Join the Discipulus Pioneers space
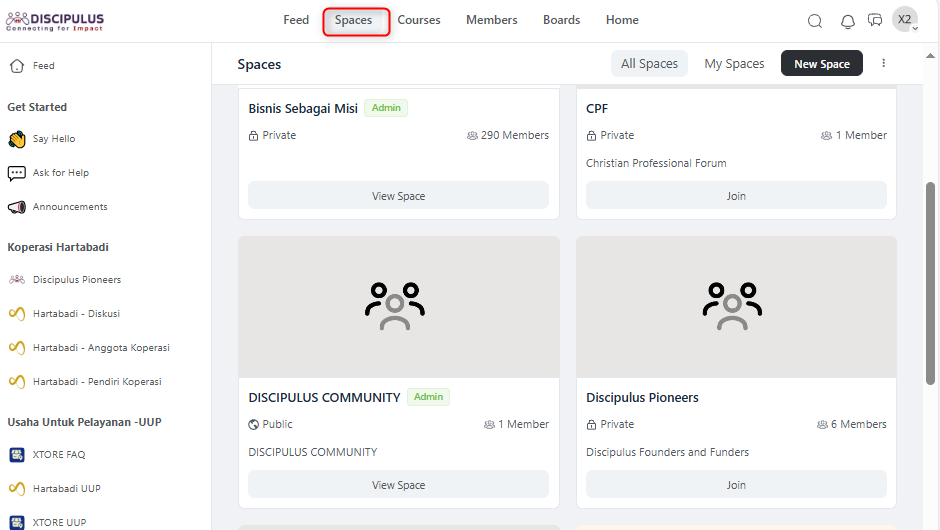This screenshot has height=530, width=940. pyautogui.click(x=736, y=485)
